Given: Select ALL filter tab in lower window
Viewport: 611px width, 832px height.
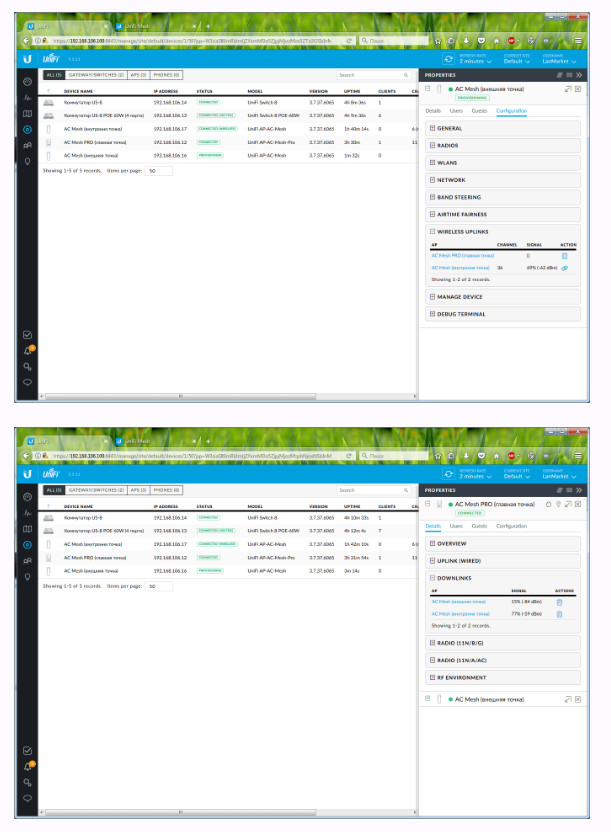Looking at the screenshot, I should (54, 490).
